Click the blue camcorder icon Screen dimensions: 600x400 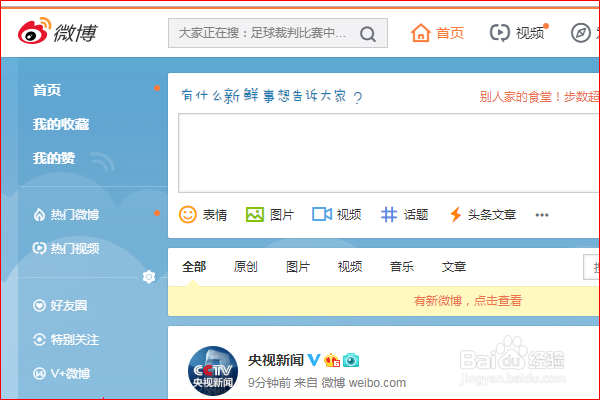322,214
